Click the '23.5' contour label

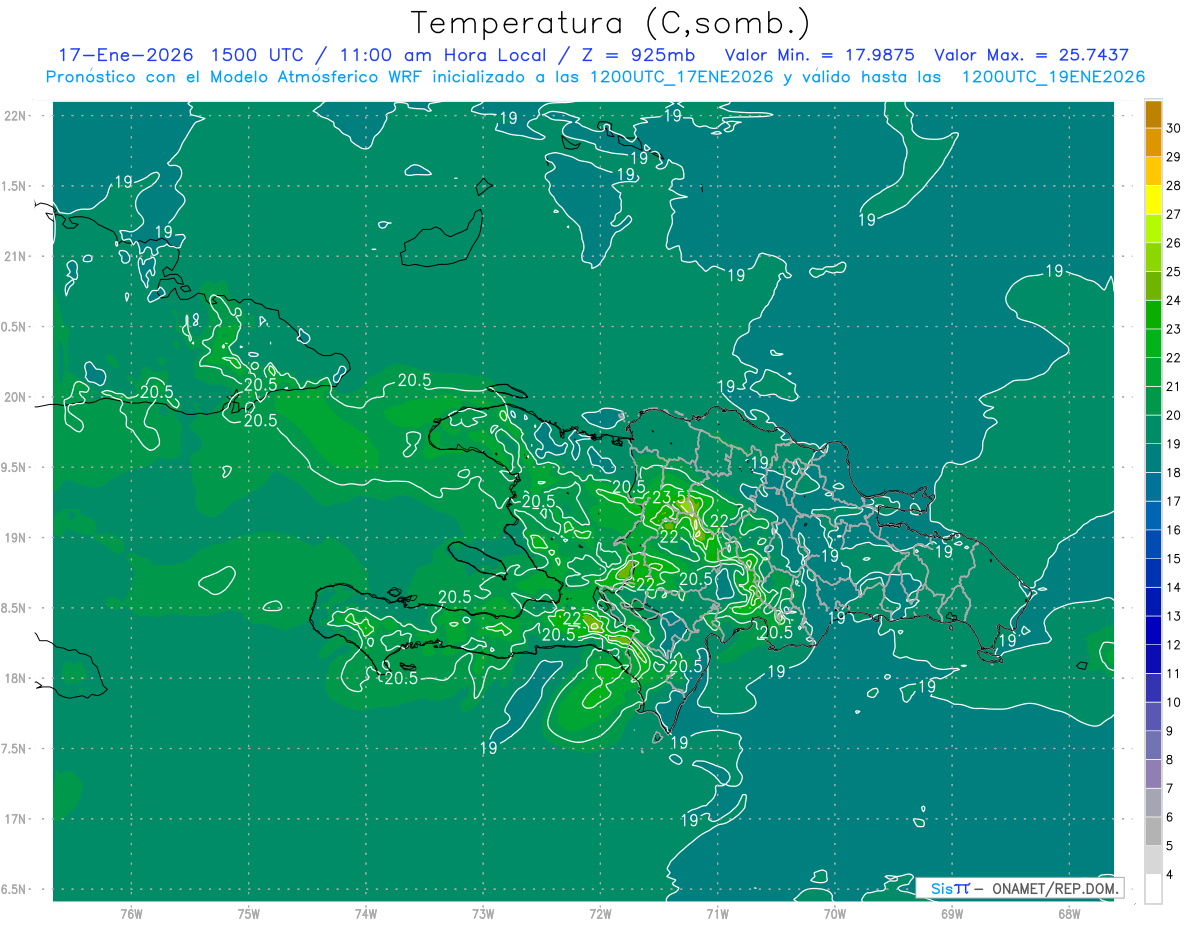coord(669,497)
